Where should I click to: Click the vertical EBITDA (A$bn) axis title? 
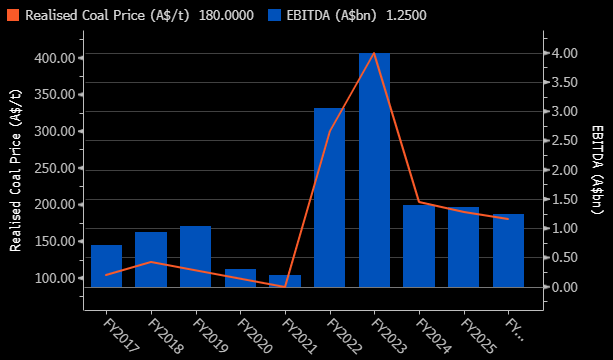pos(597,170)
